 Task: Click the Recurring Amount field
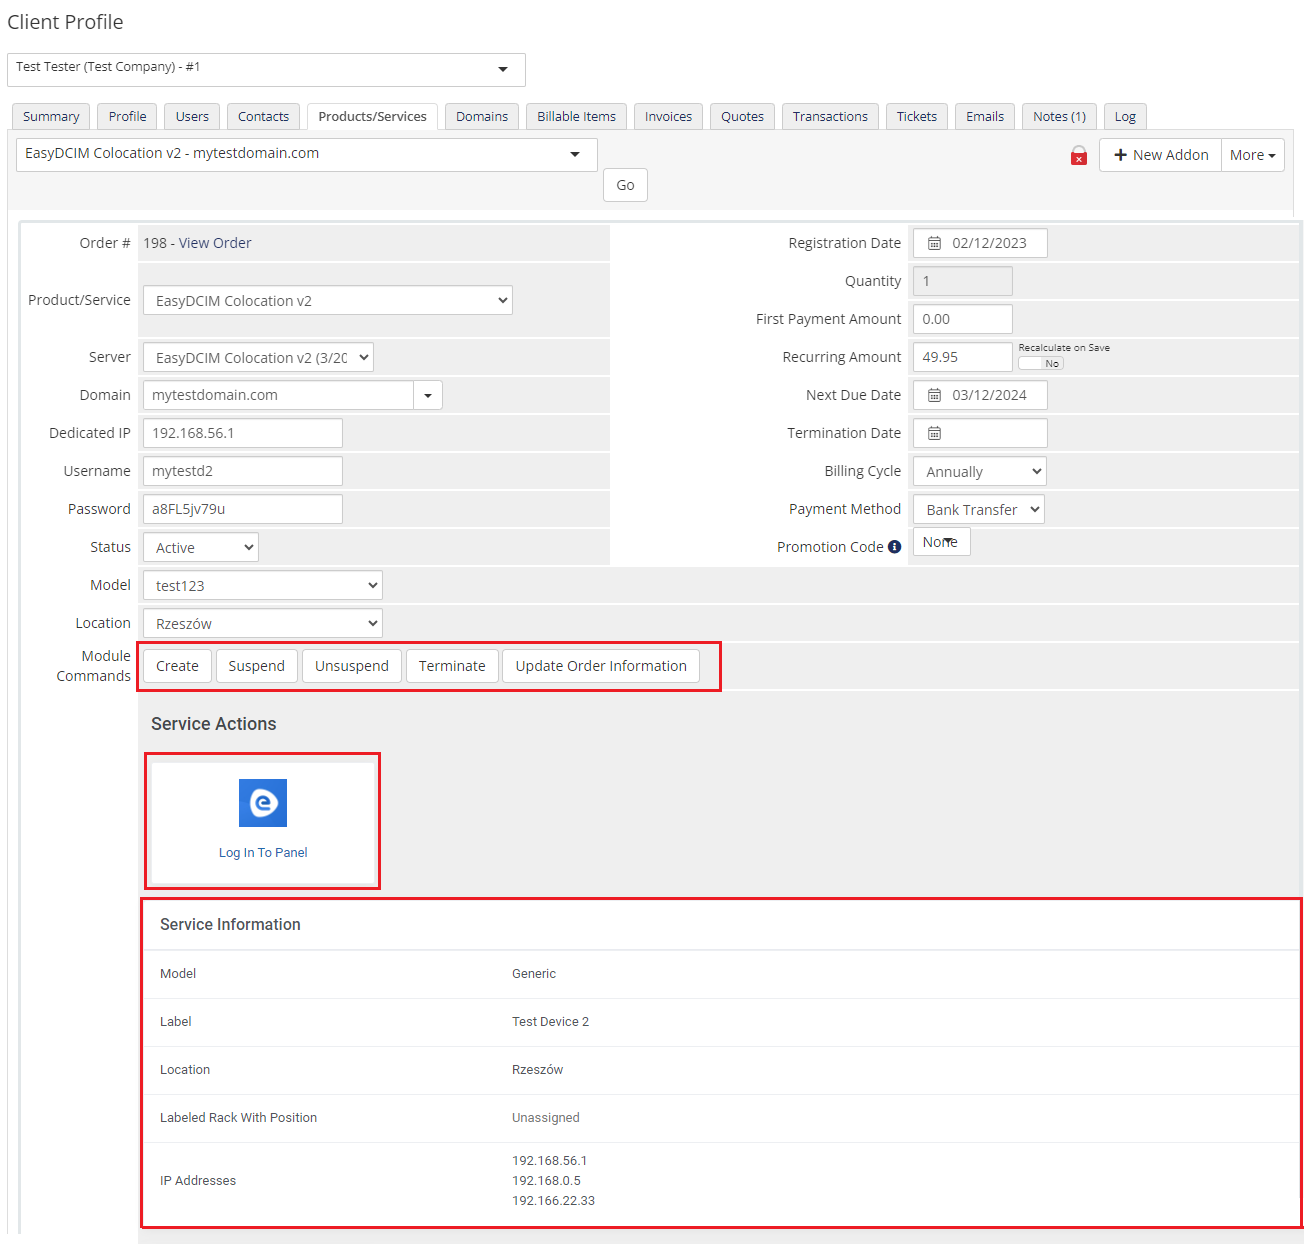pyautogui.click(x=963, y=357)
